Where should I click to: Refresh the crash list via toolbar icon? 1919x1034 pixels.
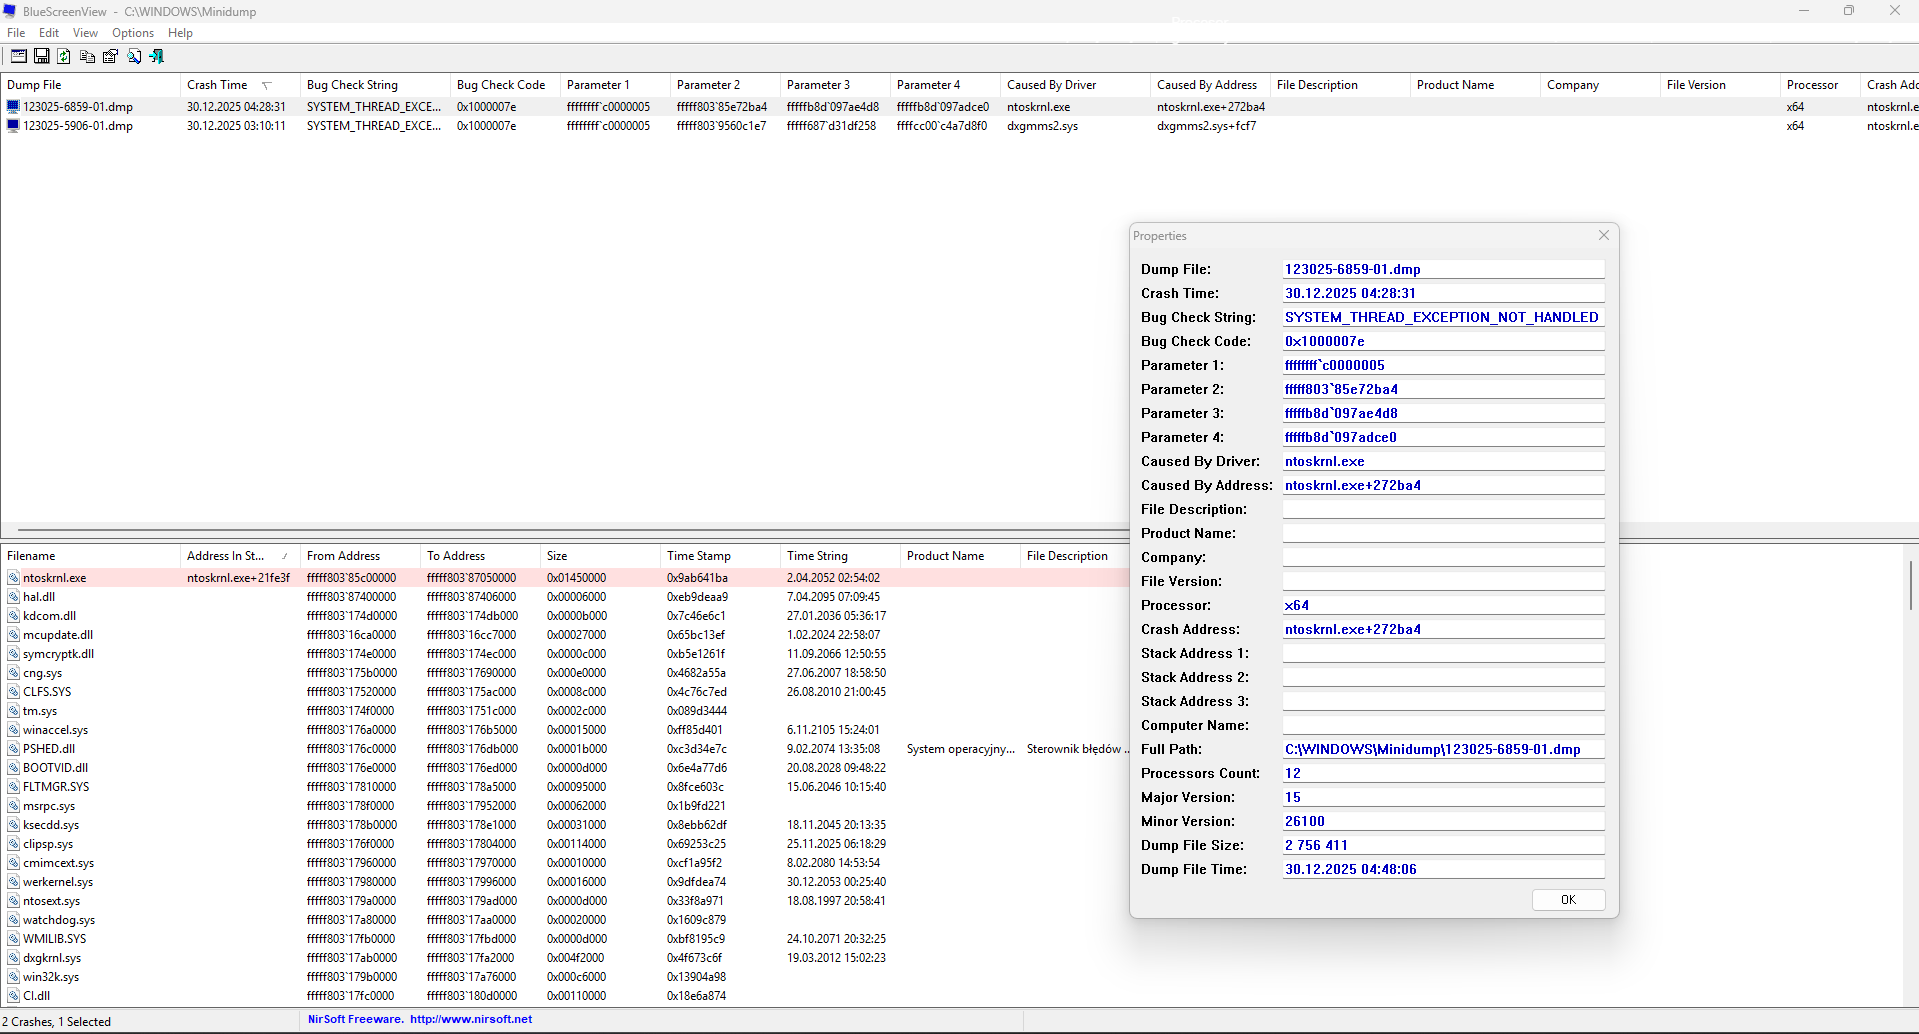coord(64,57)
